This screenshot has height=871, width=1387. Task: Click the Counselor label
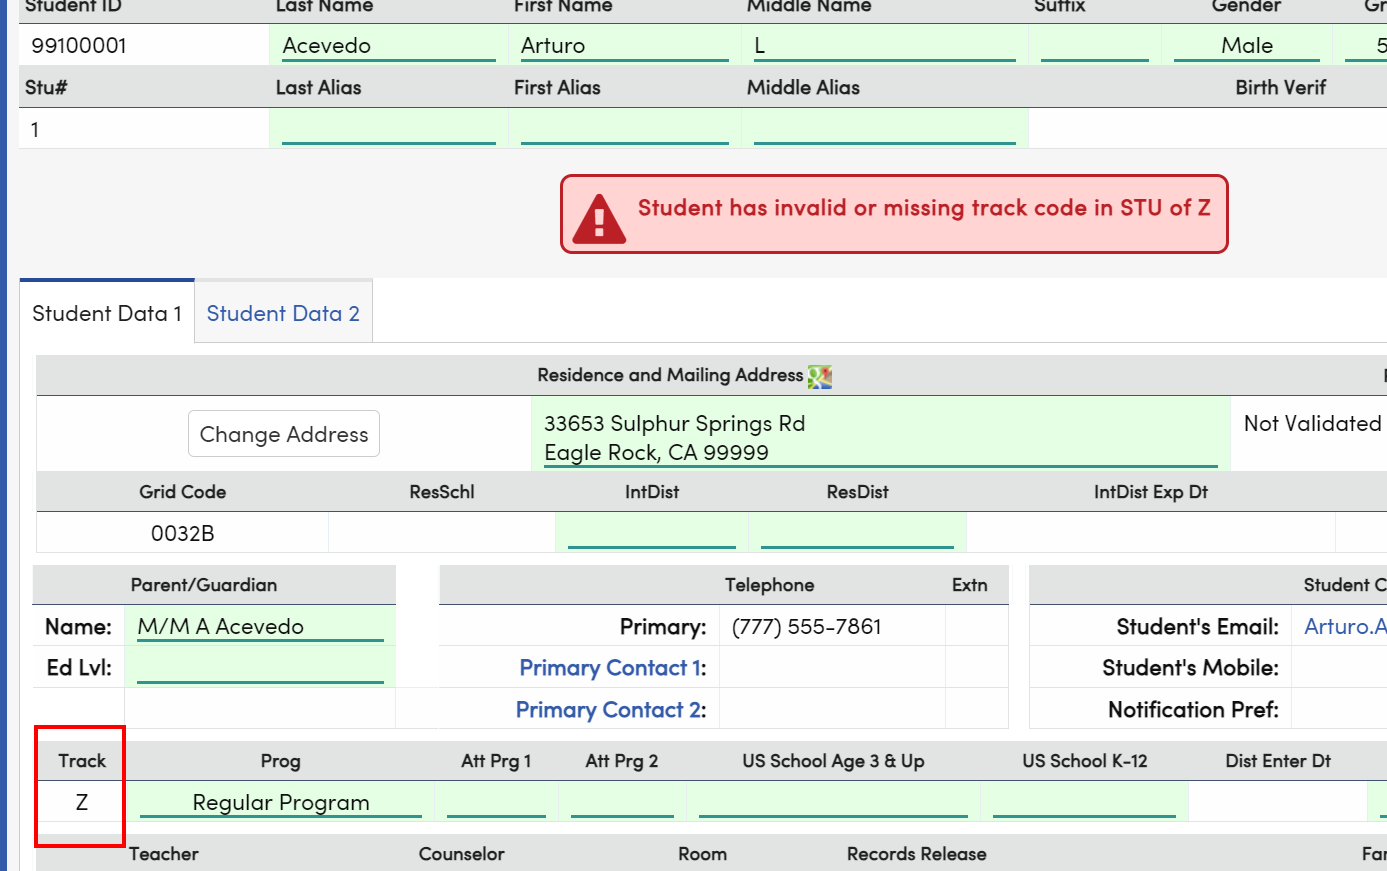coord(461,854)
